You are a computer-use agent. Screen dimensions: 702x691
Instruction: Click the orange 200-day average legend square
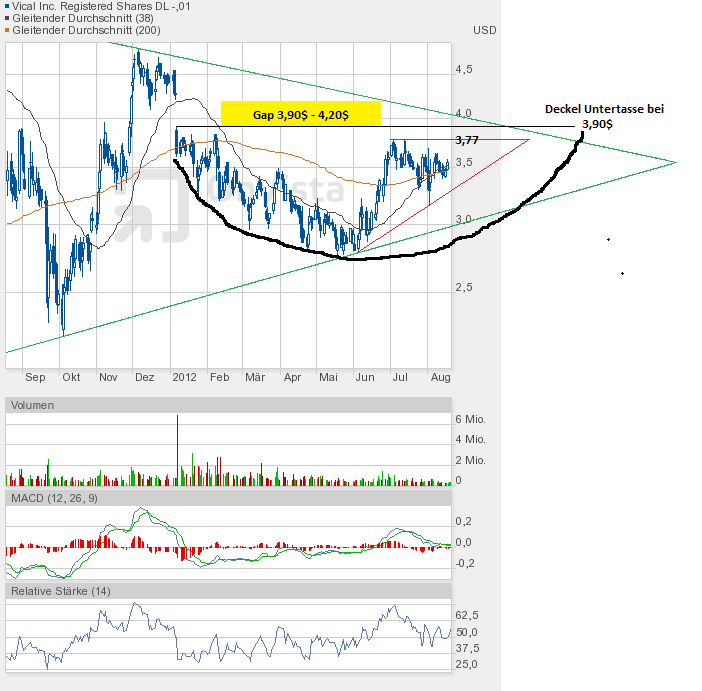click(4, 31)
